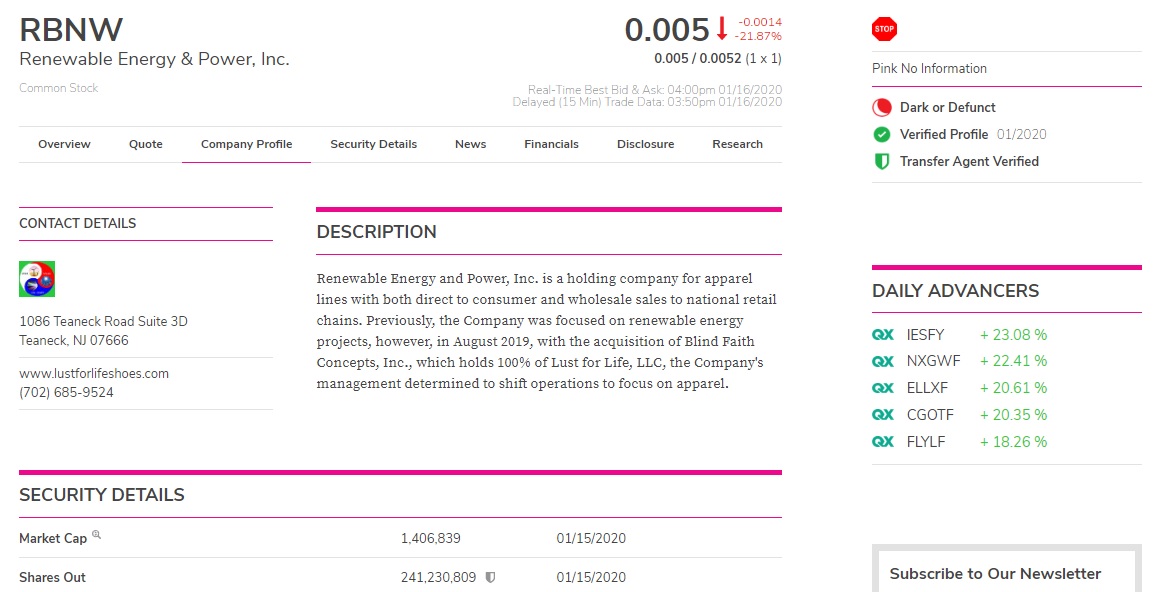Click the RBNW ticker heading

pyautogui.click(x=71, y=30)
